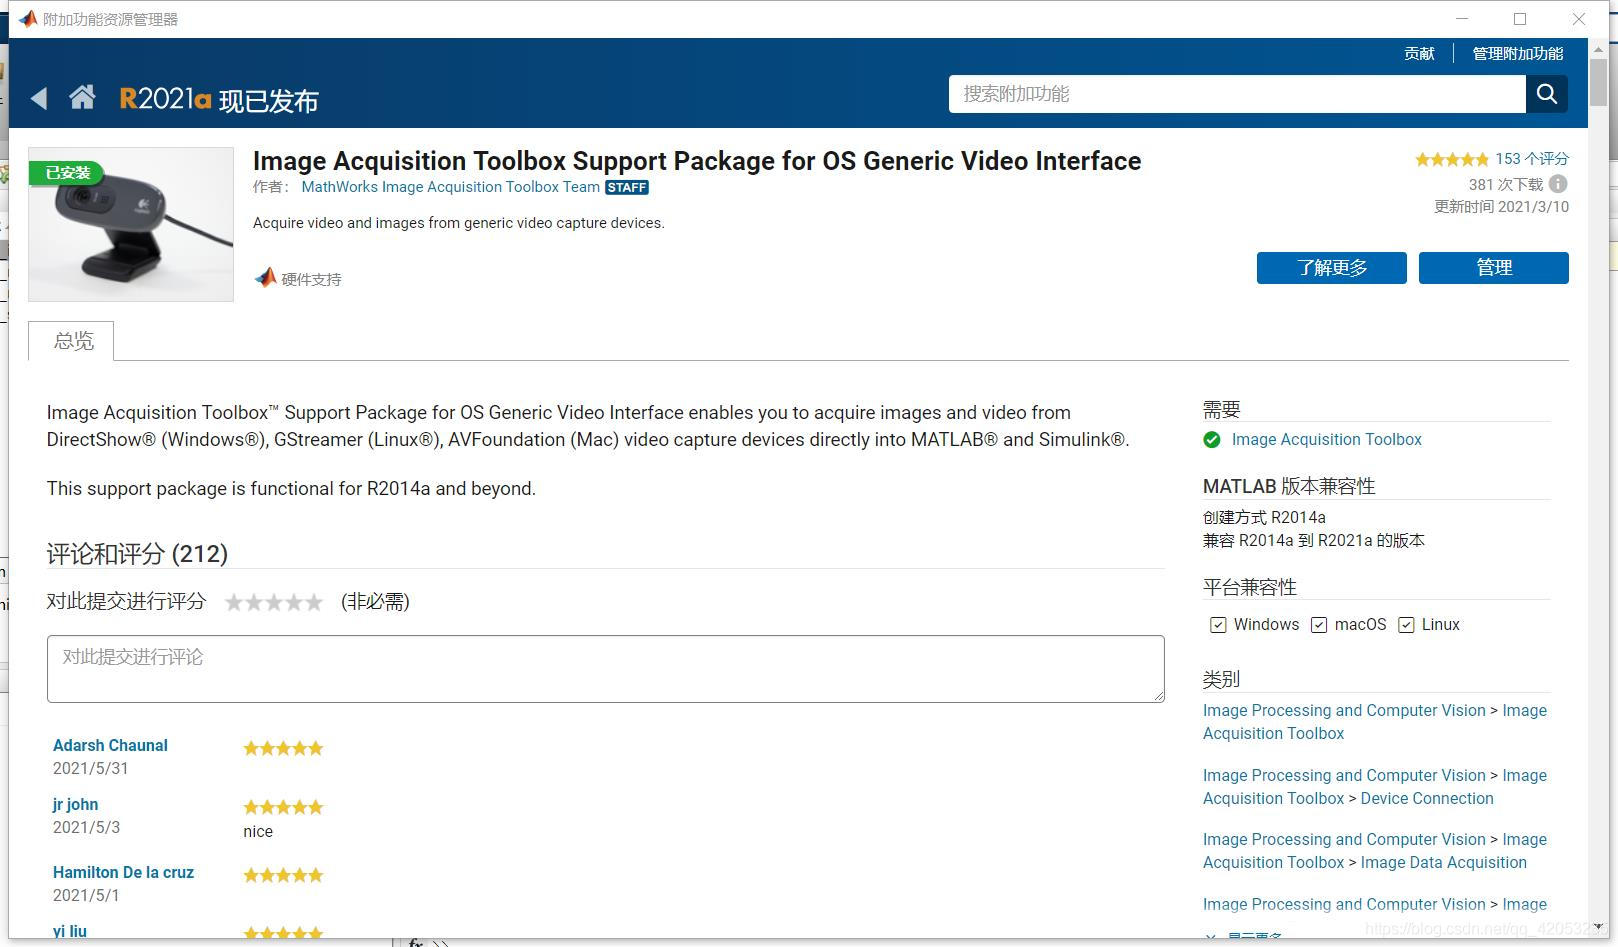Open the 总览 overview tab
This screenshot has width=1618, height=947.
tap(72, 341)
